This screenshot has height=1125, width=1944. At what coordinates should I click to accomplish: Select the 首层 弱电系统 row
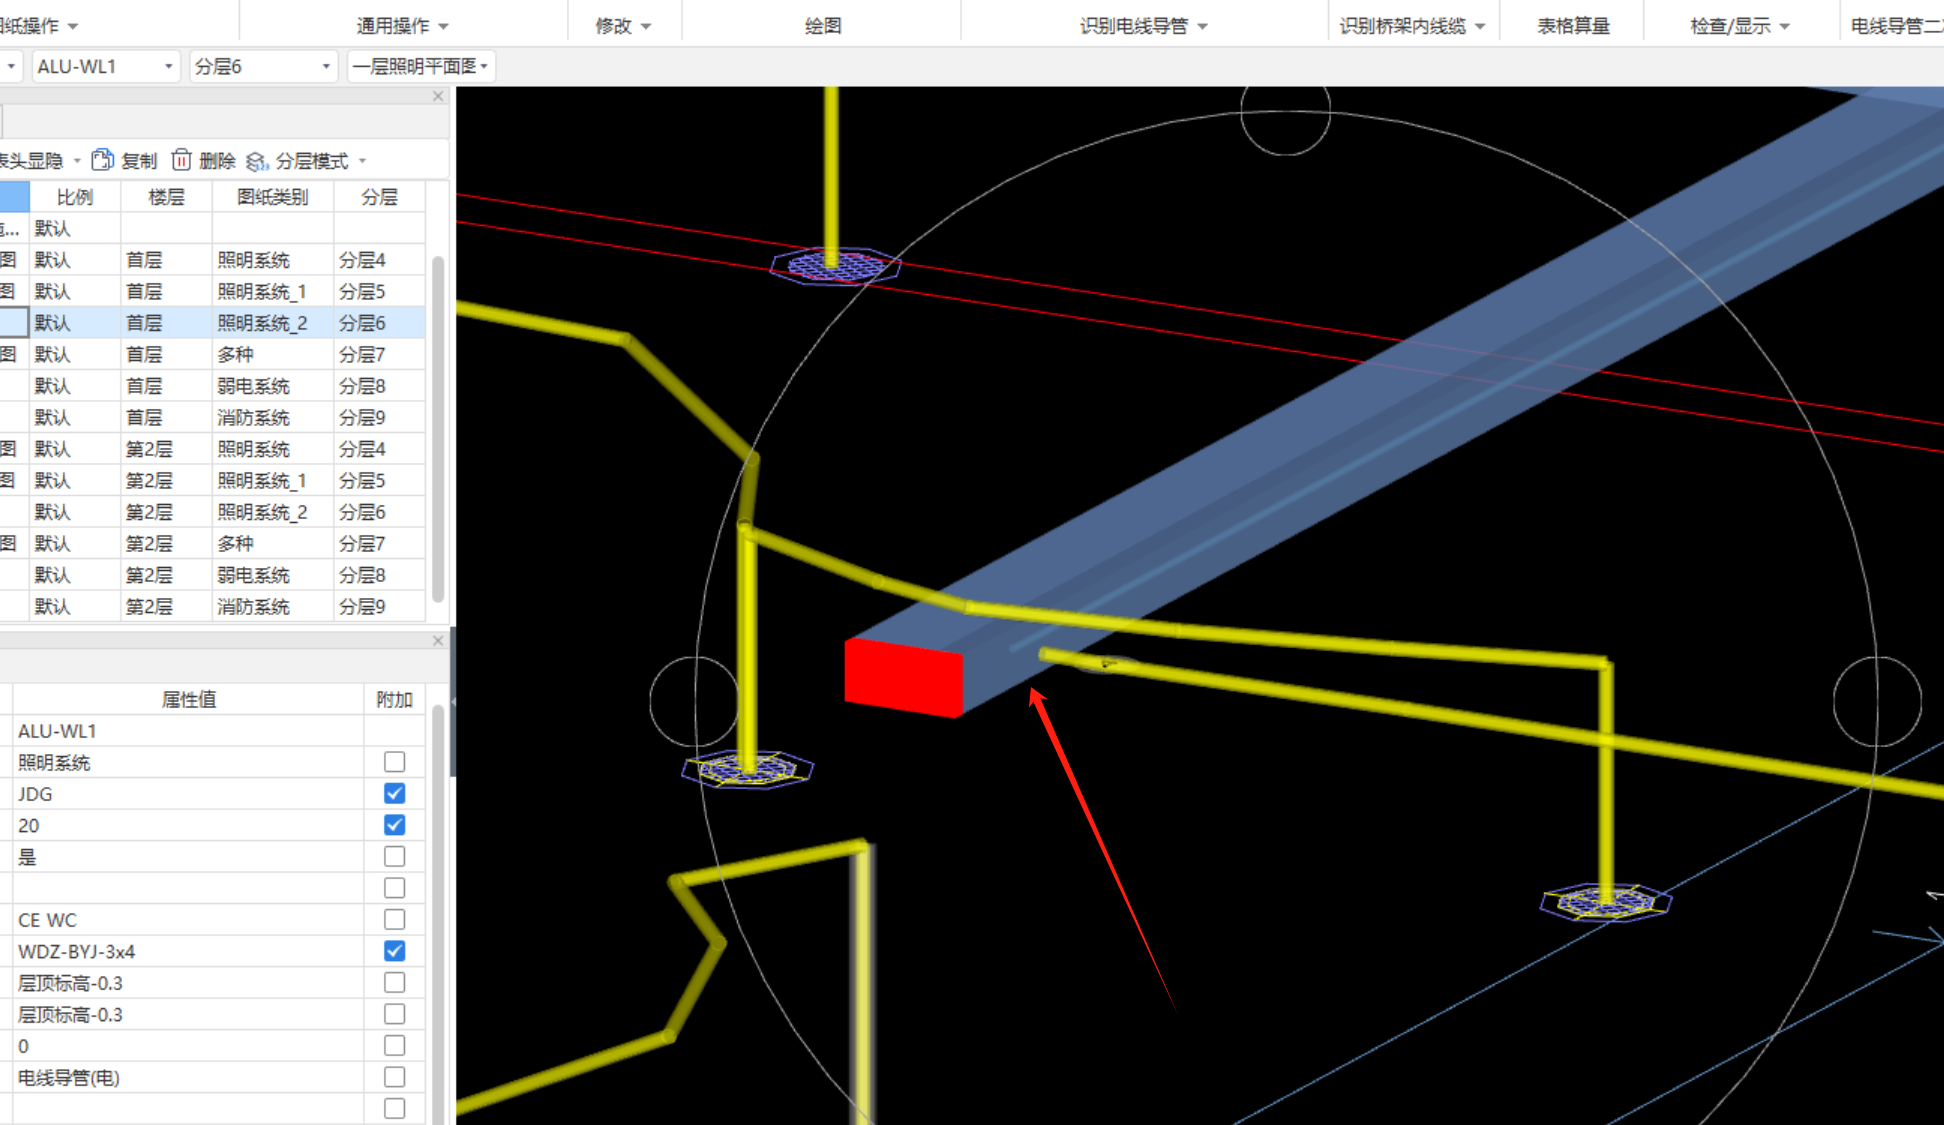[x=212, y=386]
